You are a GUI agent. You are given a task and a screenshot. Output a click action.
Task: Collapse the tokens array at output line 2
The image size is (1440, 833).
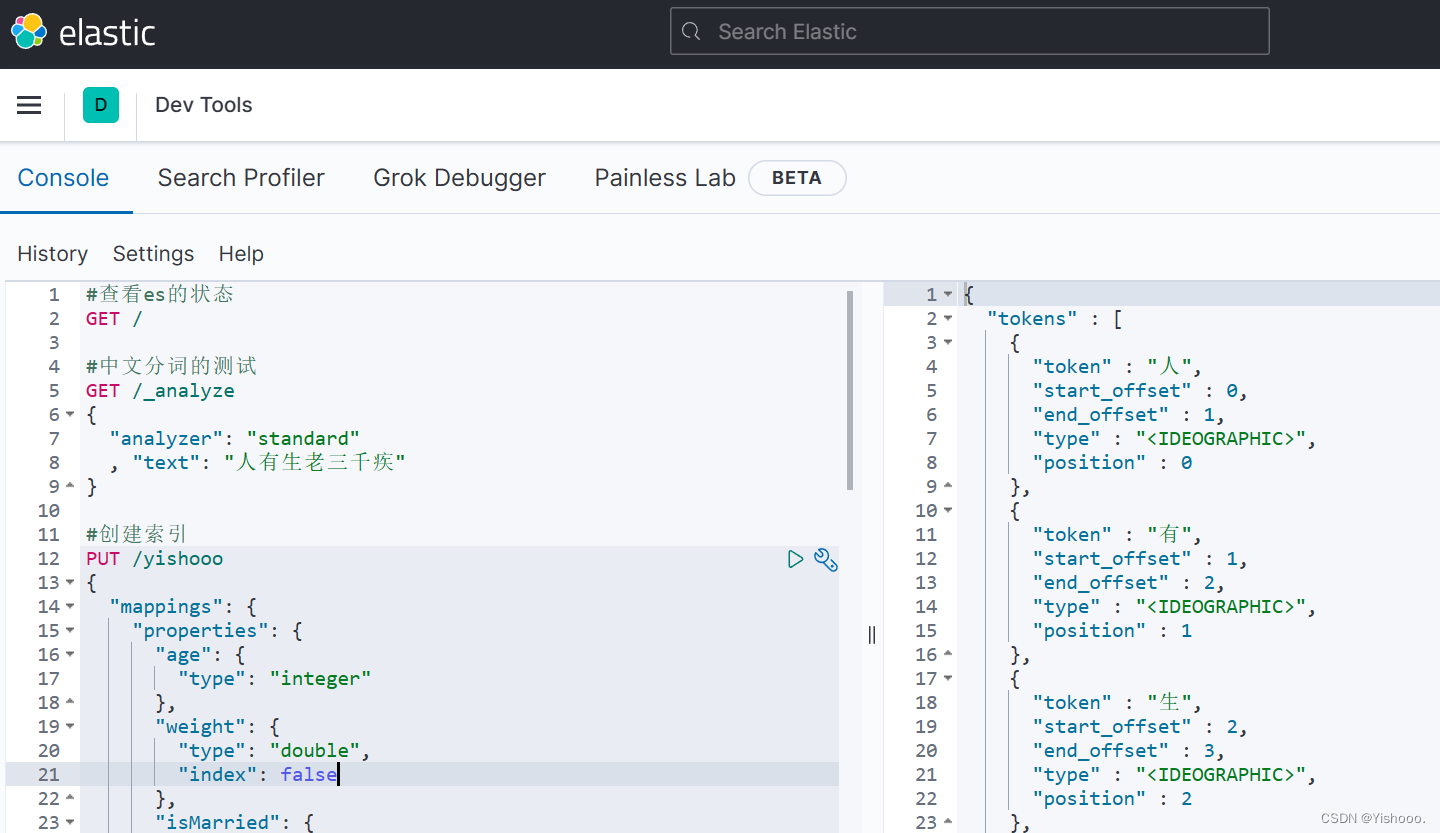(948, 319)
